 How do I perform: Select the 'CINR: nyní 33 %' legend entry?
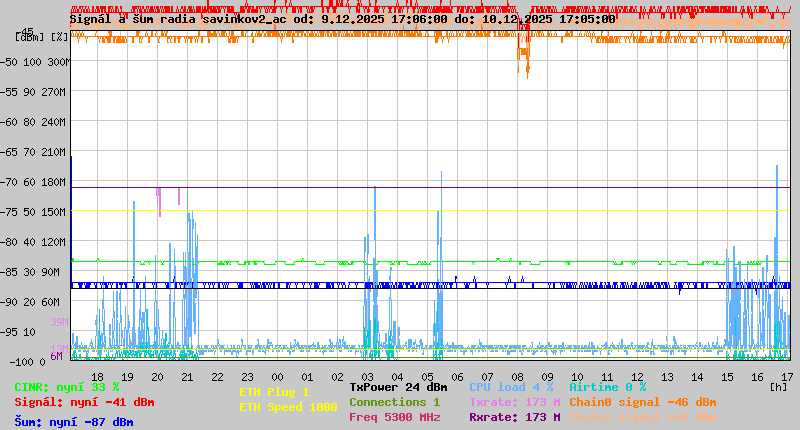[x=67, y=387]
